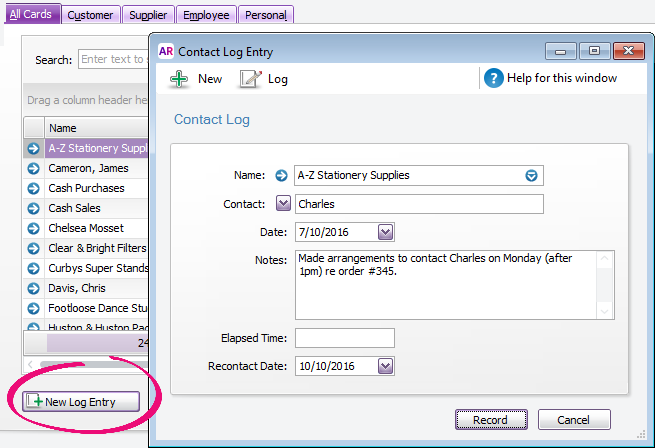Click the New toolbar label
This screenshot has height=448, width=655.
[210, 79]
